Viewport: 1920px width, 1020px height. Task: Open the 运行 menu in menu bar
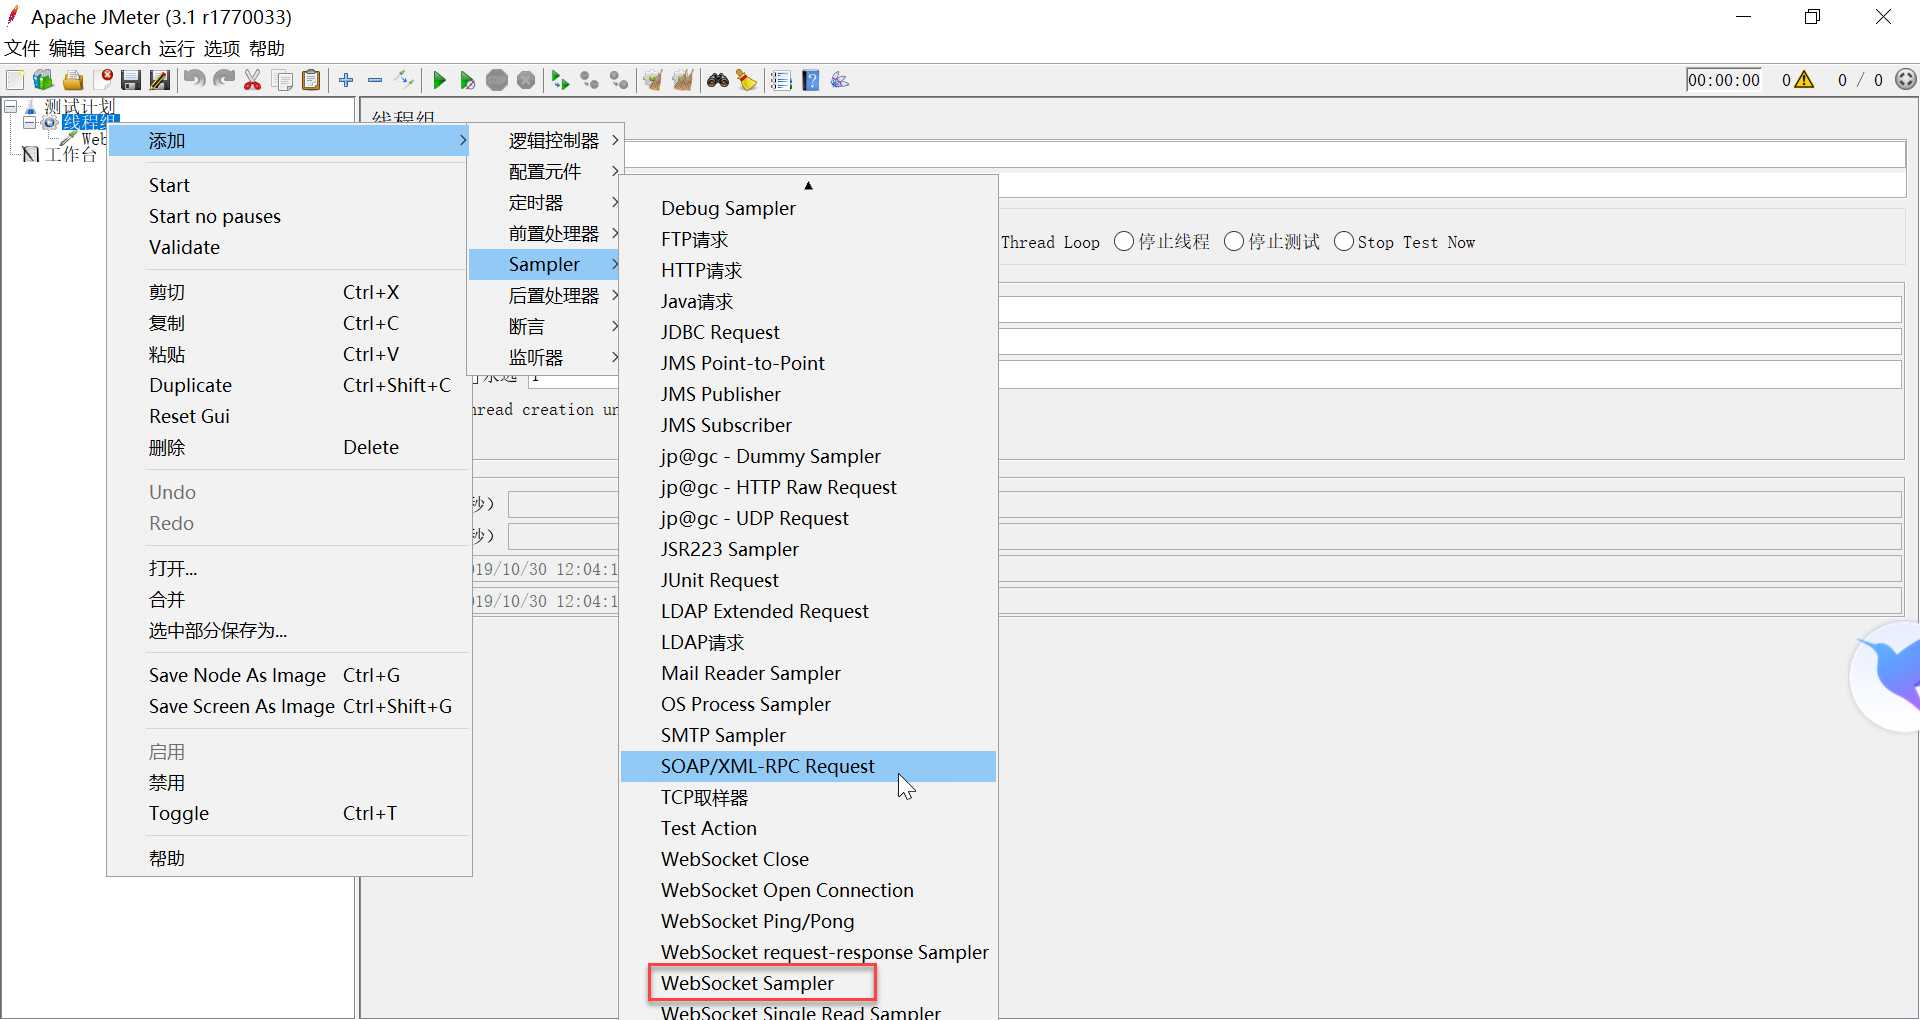point(177,48)
